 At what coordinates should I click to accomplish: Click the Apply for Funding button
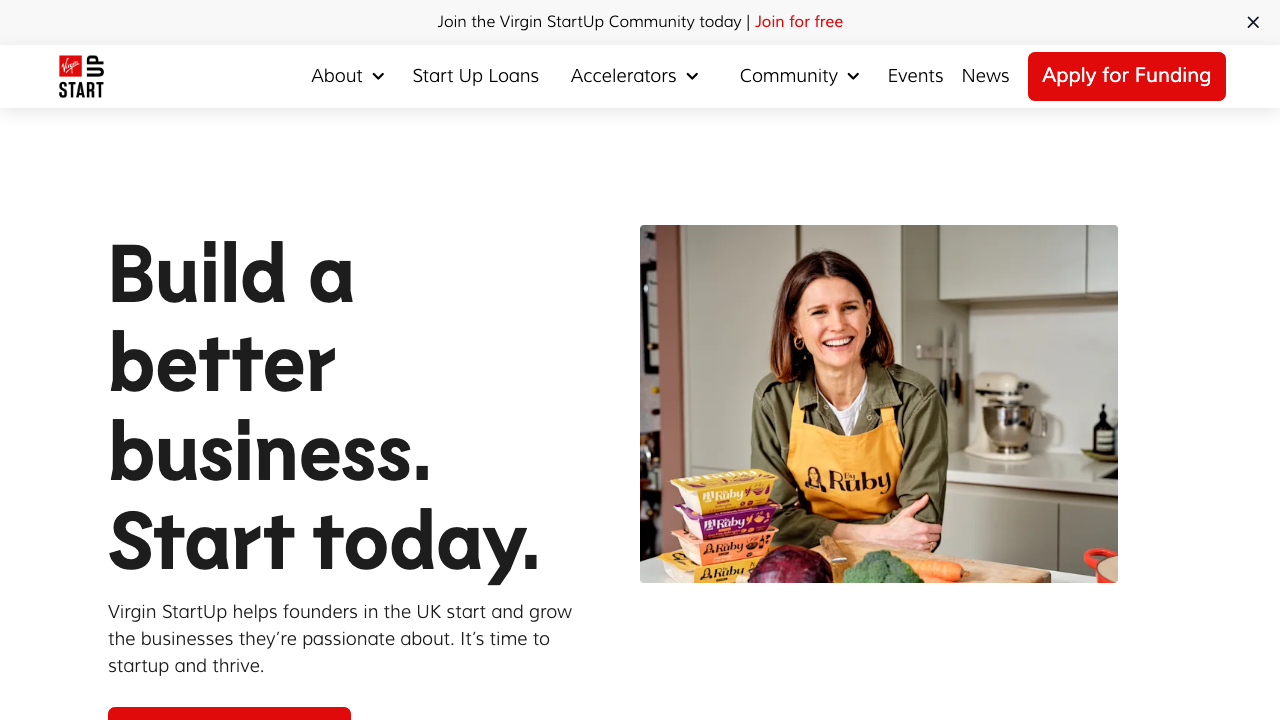pos(1127,76)
